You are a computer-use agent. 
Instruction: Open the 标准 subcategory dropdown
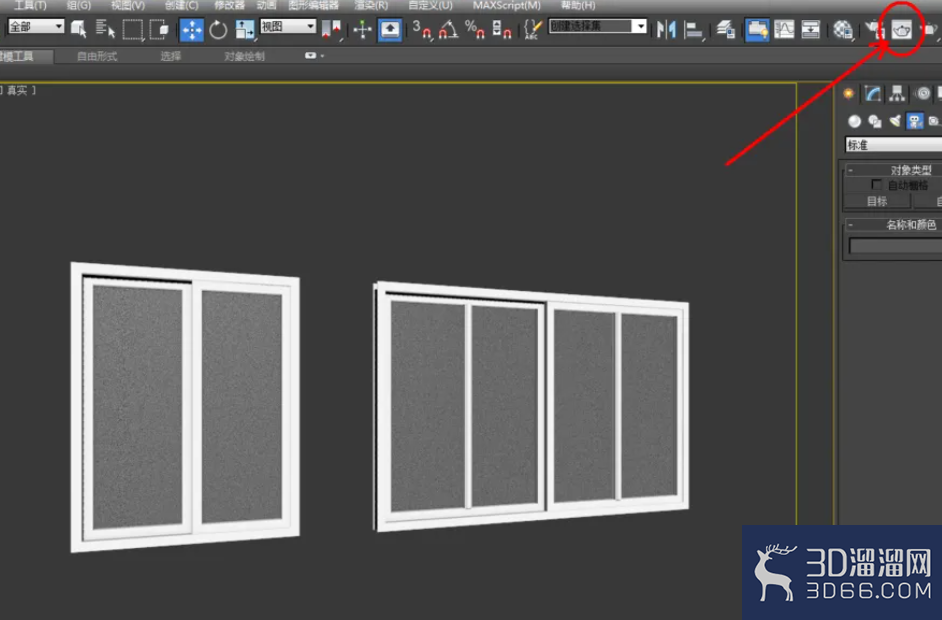[x=893, y=144]
